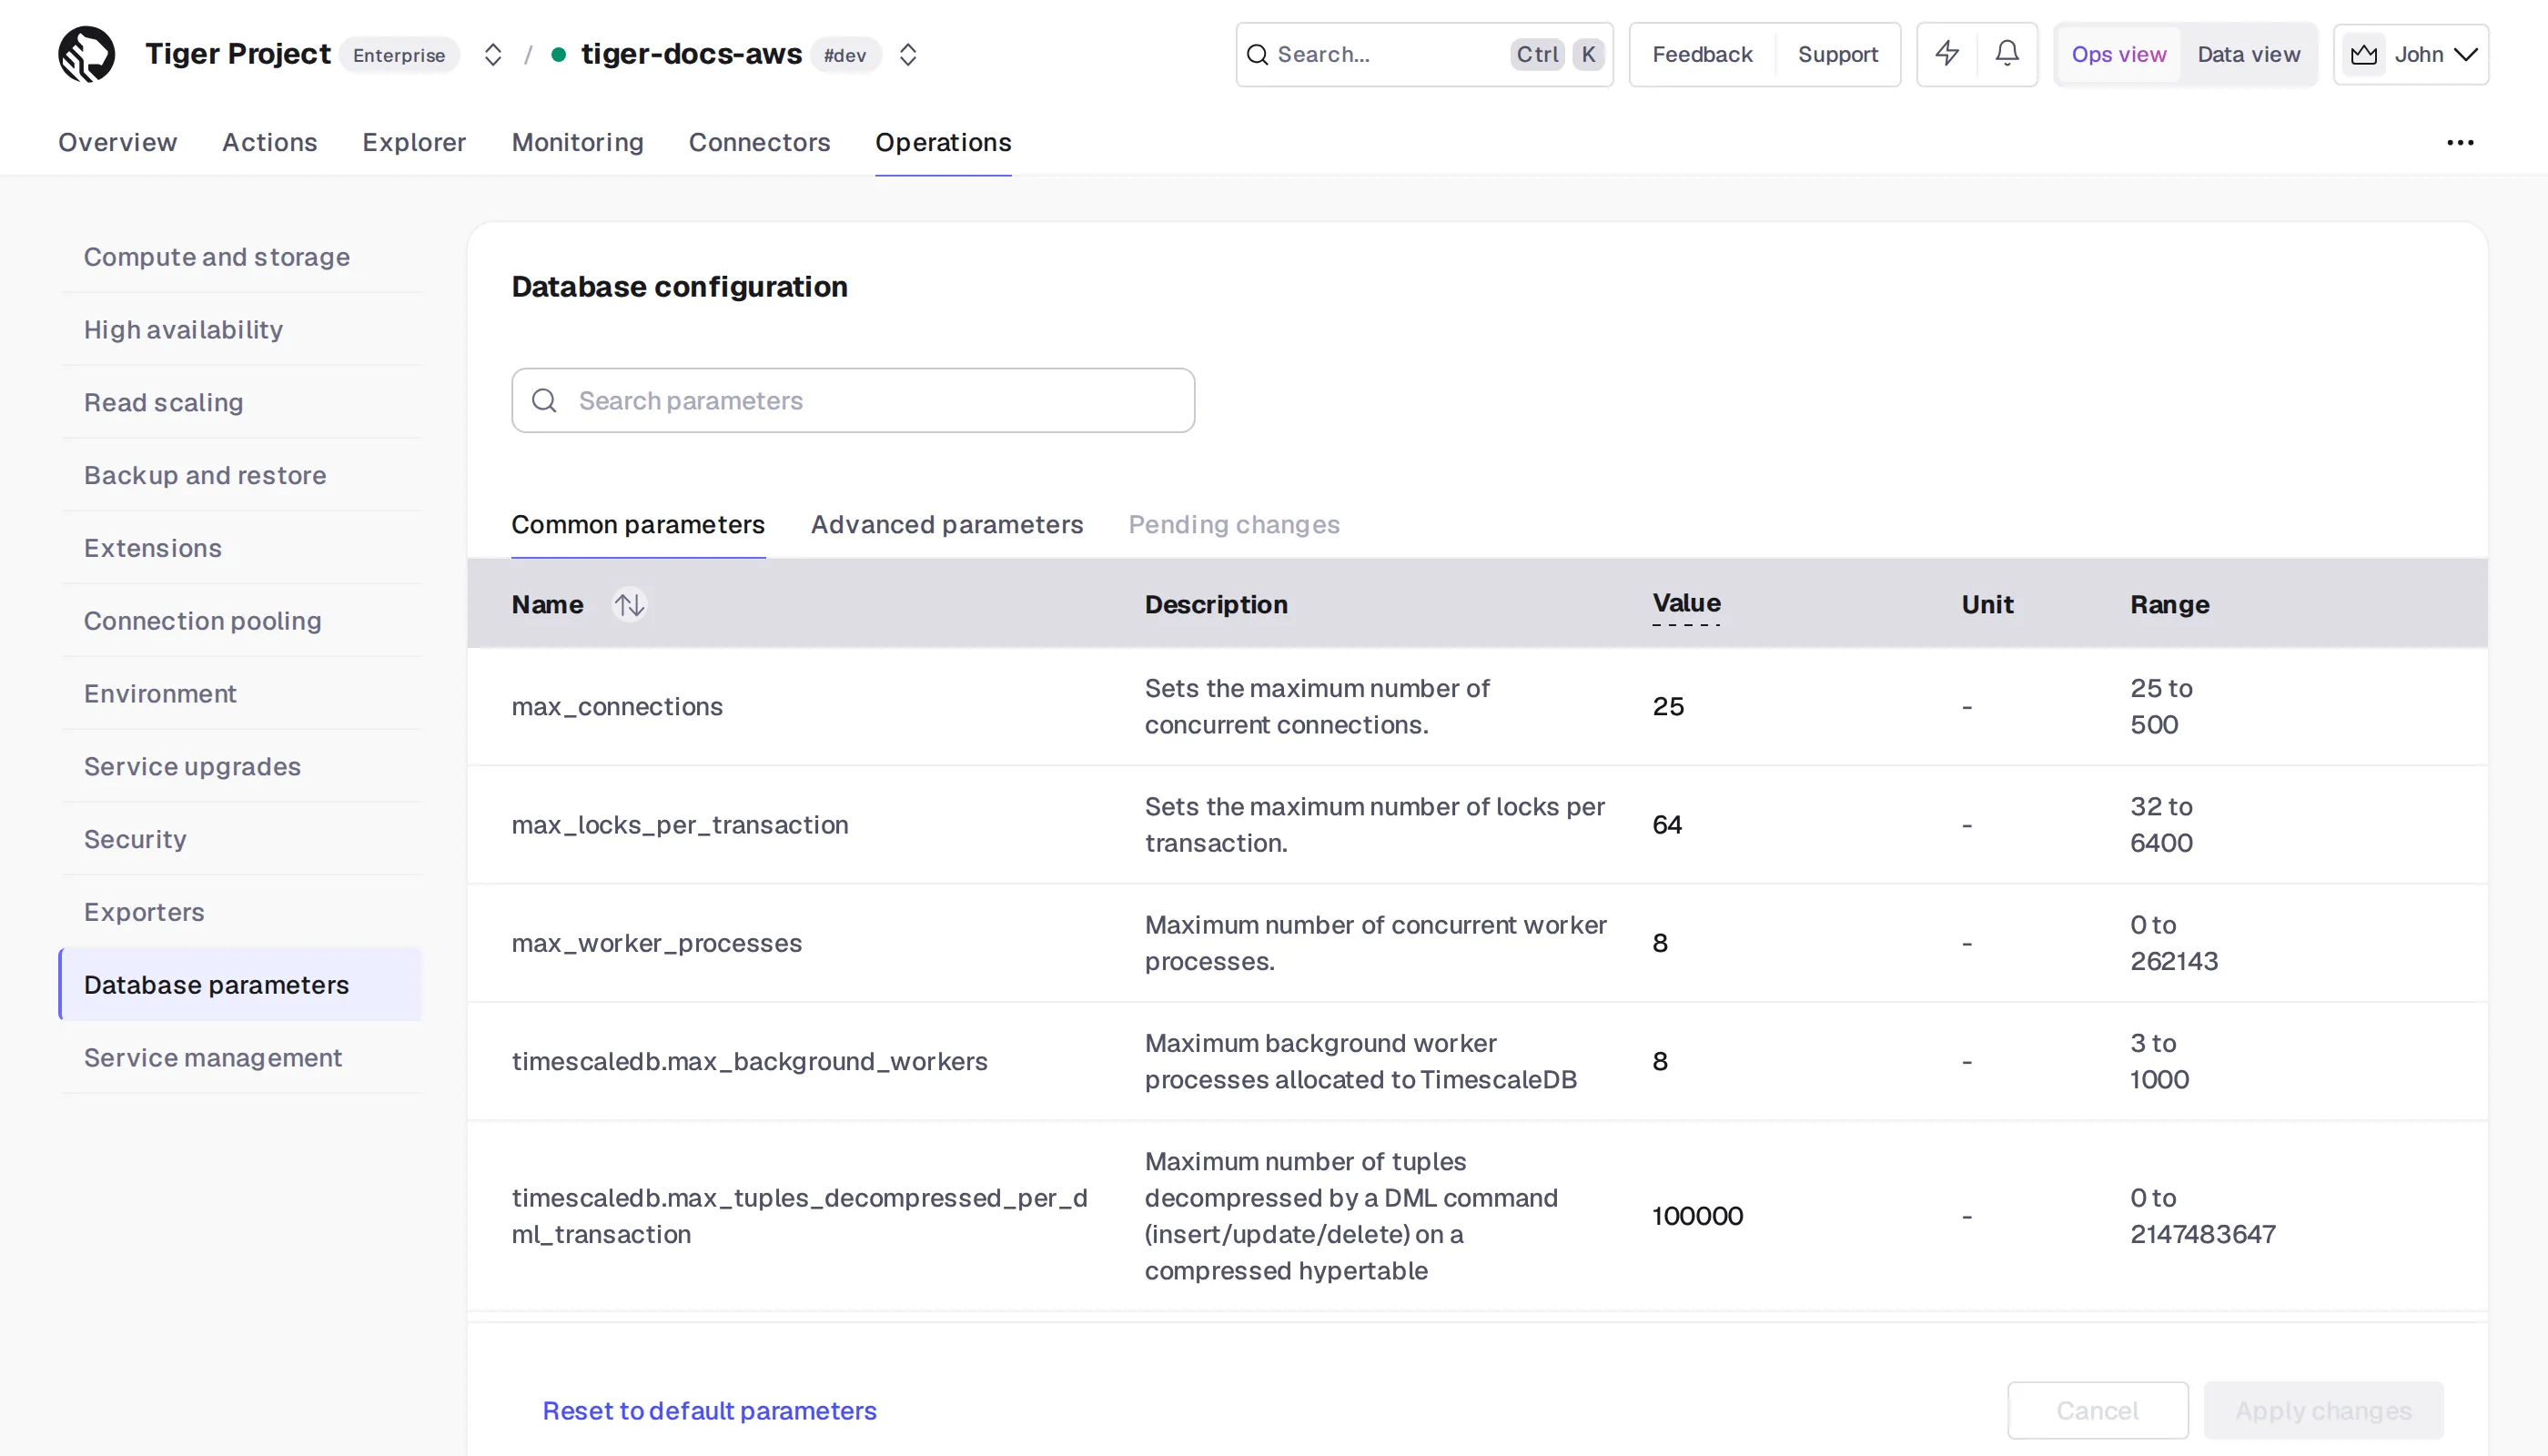Open the Connectors tab
Viewport: 2548px width, 1456px height.
[x=759, y=143]
